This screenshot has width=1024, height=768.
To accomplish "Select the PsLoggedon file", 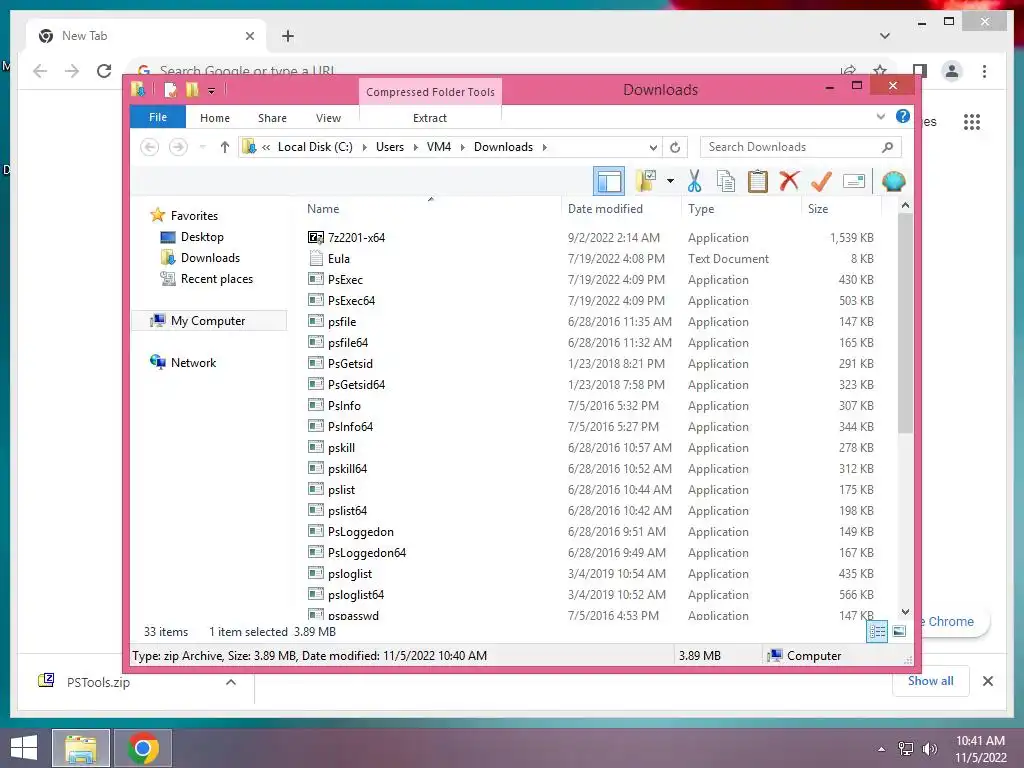I will pos(360,532).
